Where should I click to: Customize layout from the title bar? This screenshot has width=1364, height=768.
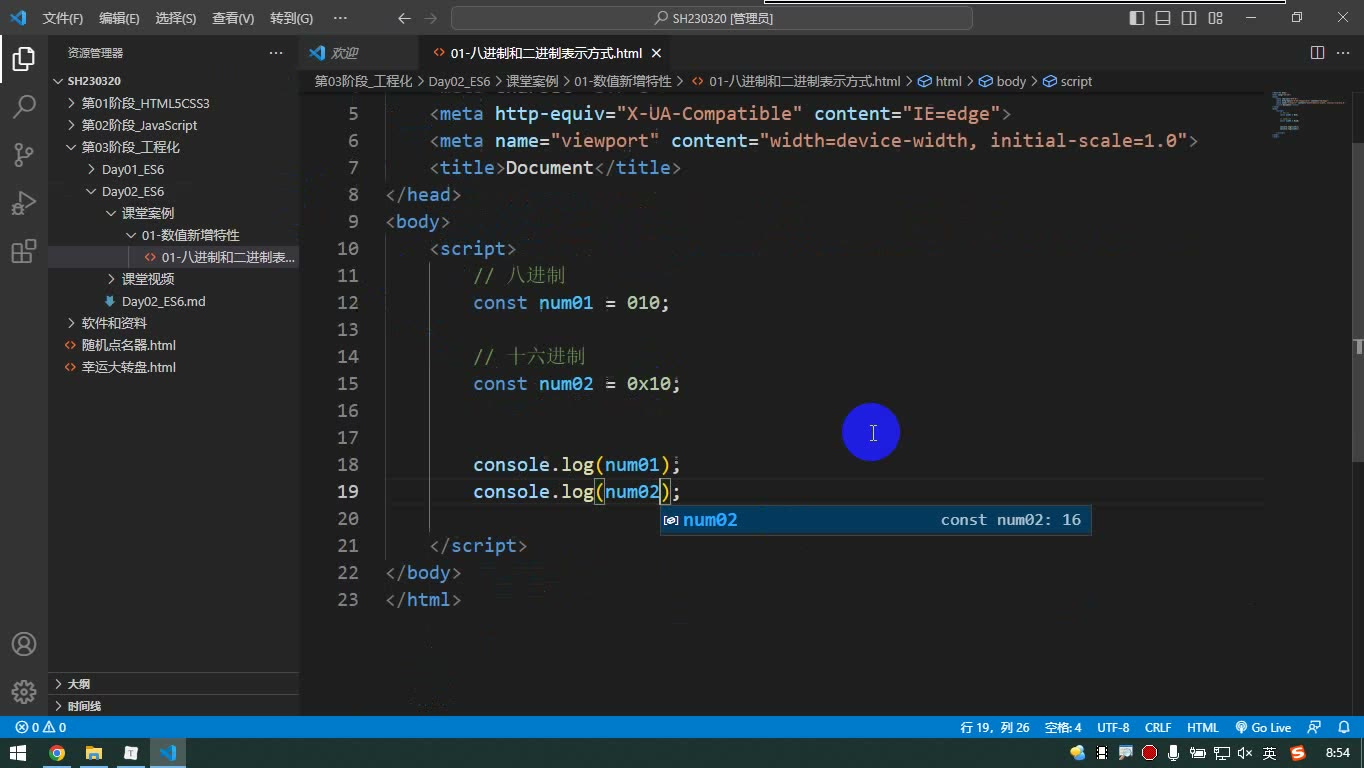click(1215, 18)
